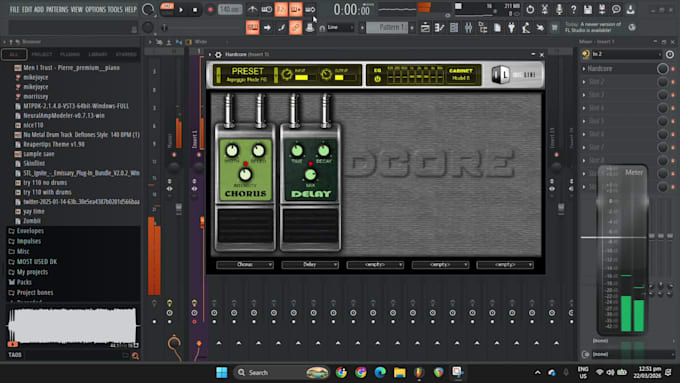Open the snap 'Line' dropdown
The width and height of the screenshot is (680, 383).
[x=340, y=28]
